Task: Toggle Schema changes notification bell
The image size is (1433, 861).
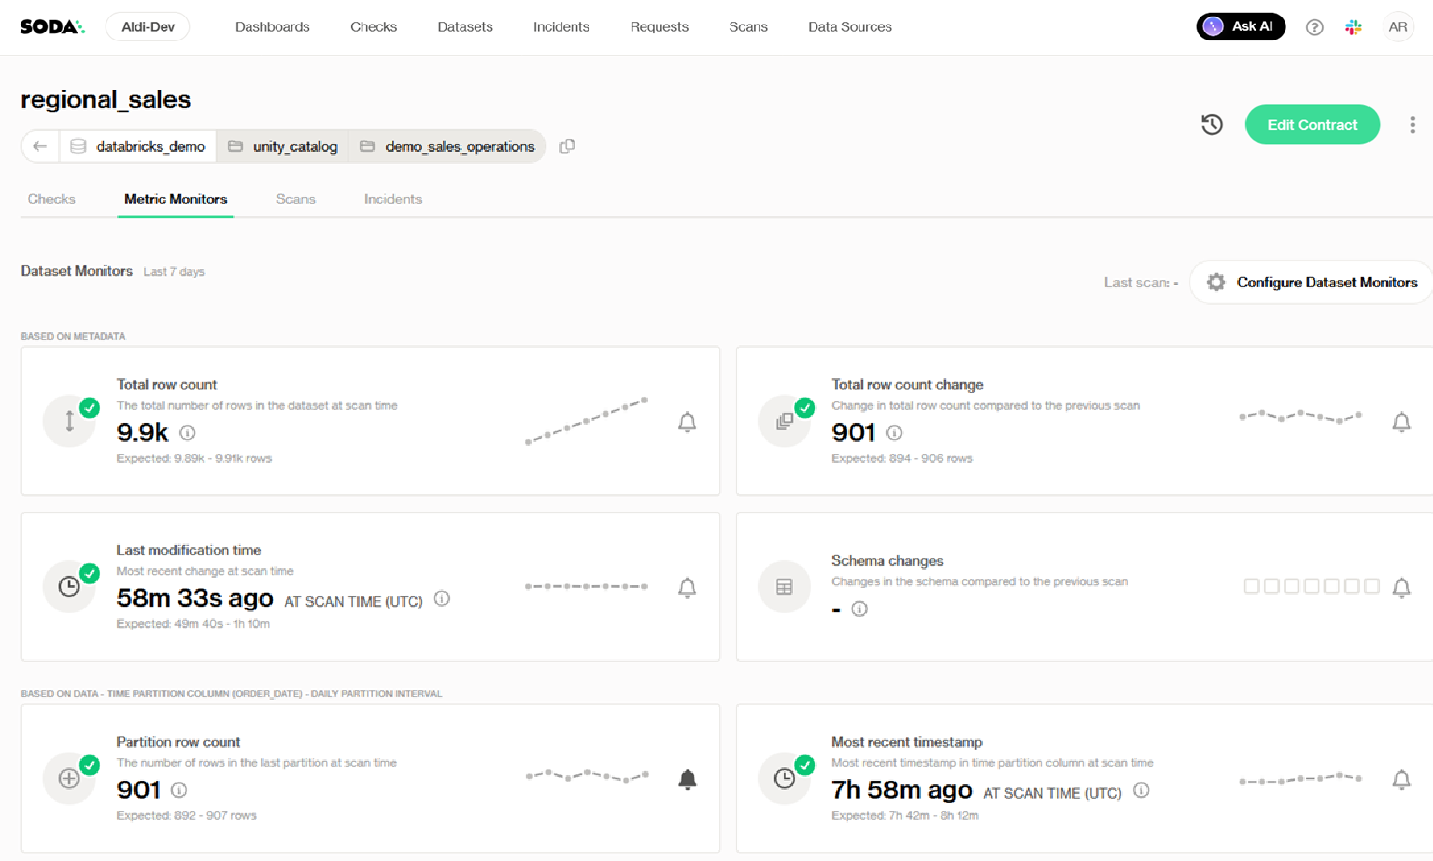Action: (1401, 588)
